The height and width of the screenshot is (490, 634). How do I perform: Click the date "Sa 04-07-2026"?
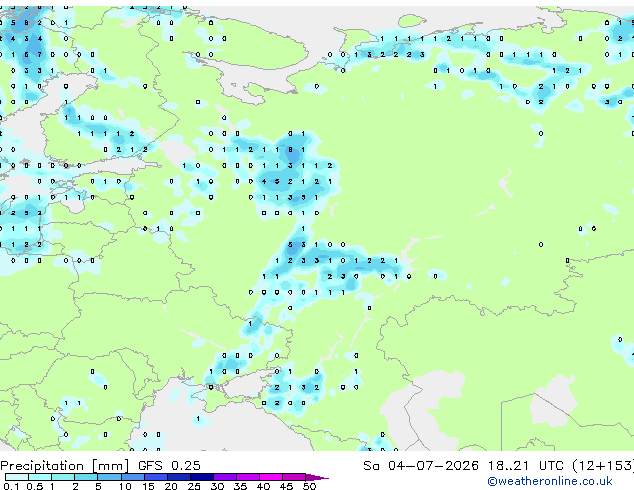coord(421,466)
